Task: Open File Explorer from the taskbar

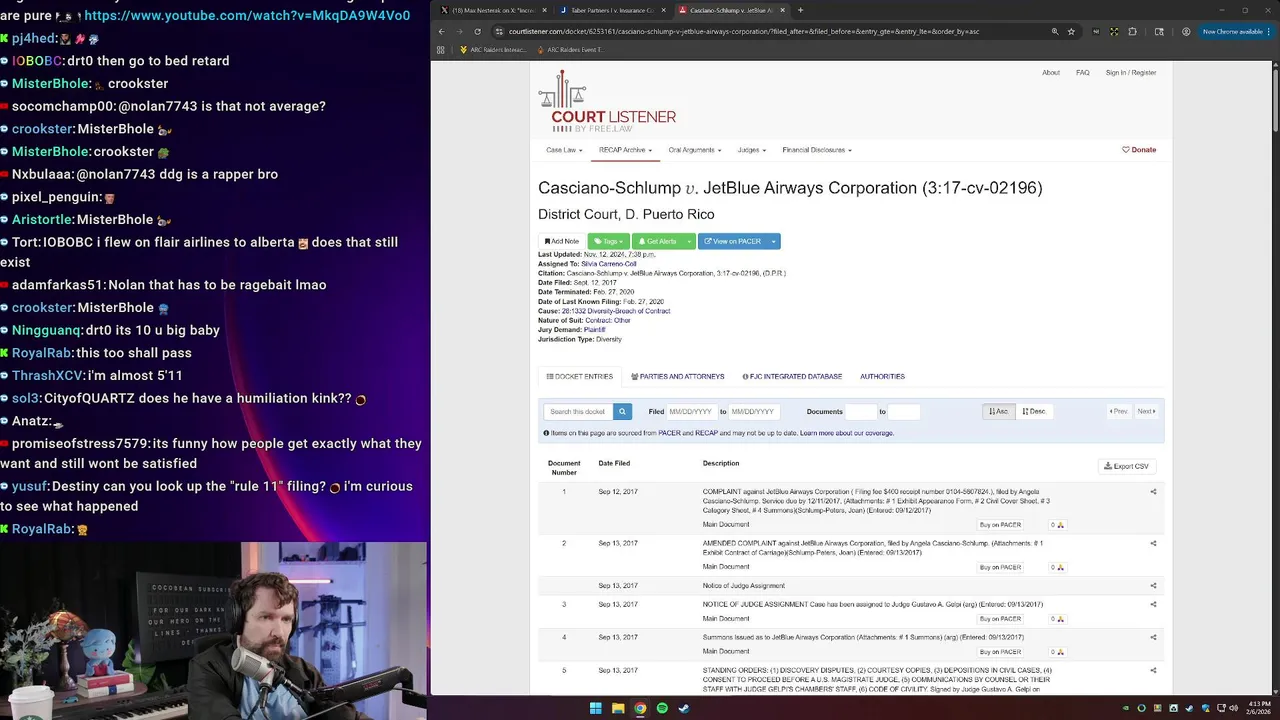Action: click(618, 708)
